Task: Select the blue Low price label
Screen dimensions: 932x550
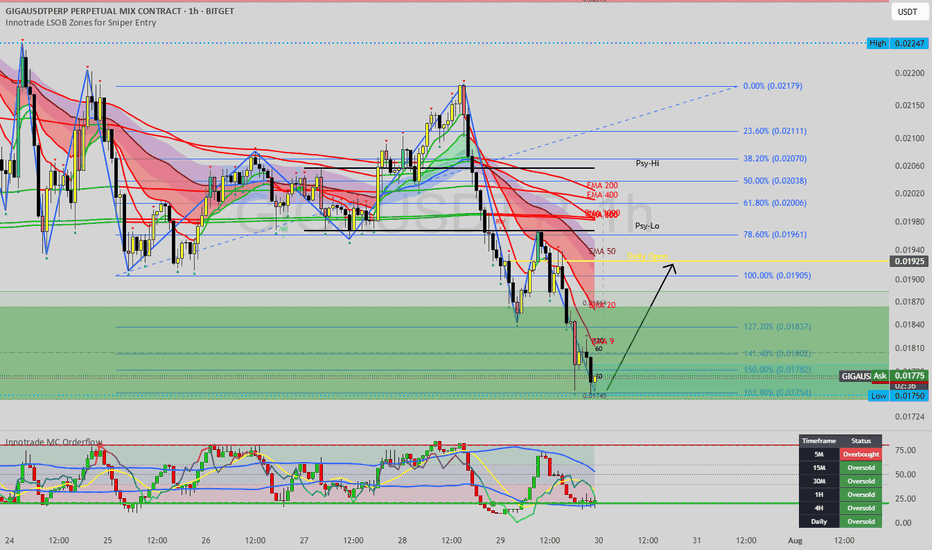Action: [x=879, y=395]
